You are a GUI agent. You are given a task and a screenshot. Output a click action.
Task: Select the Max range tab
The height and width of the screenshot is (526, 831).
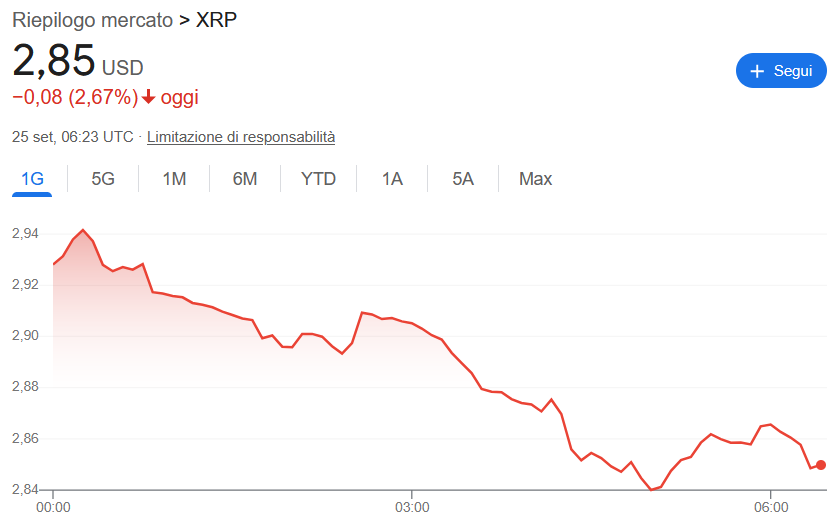coord(535,179)
